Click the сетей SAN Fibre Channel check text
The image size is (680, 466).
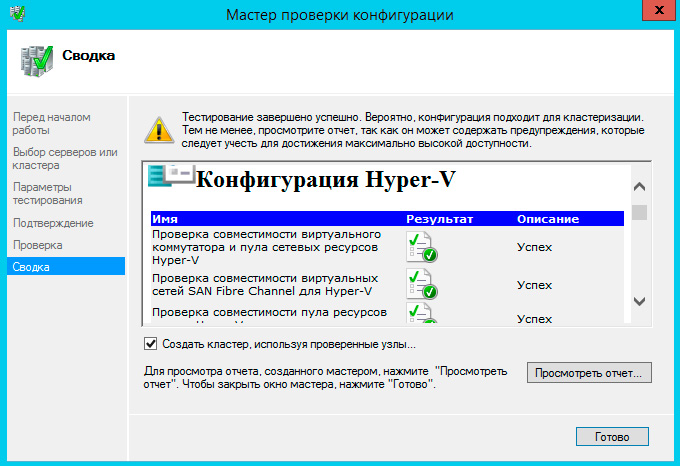tap(265, 284)
